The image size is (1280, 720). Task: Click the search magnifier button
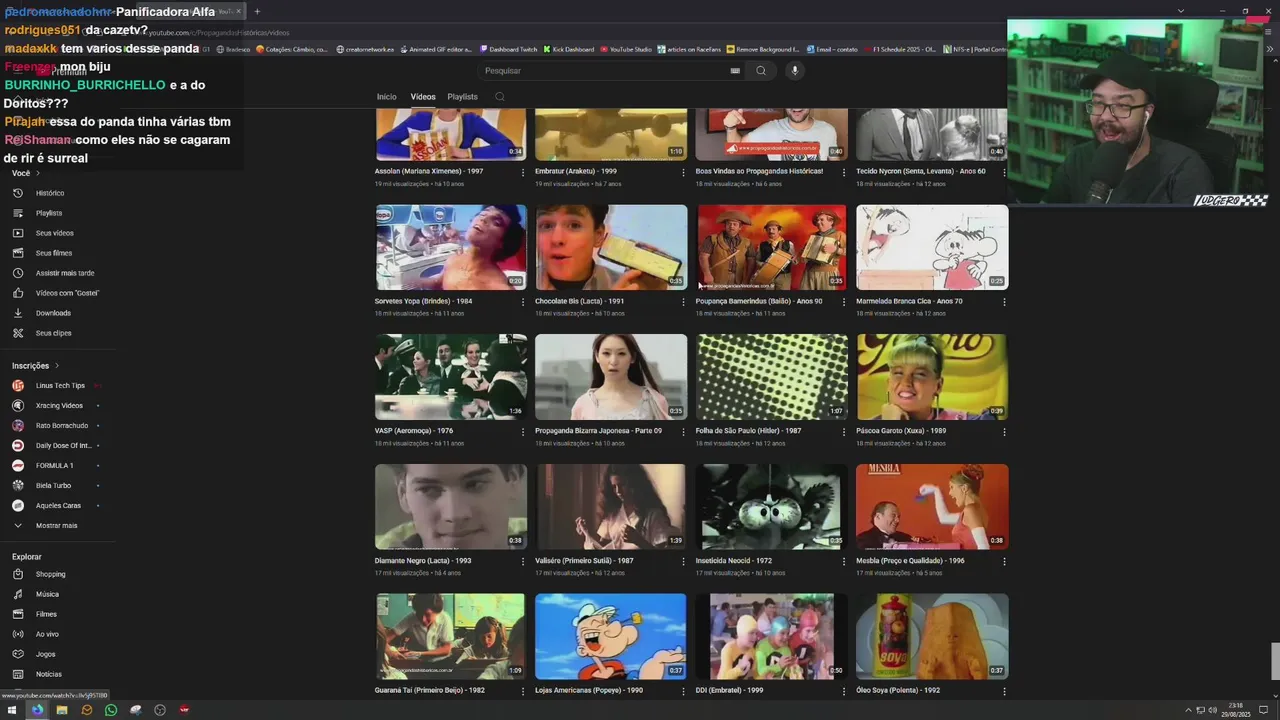[x=761, y=71]
